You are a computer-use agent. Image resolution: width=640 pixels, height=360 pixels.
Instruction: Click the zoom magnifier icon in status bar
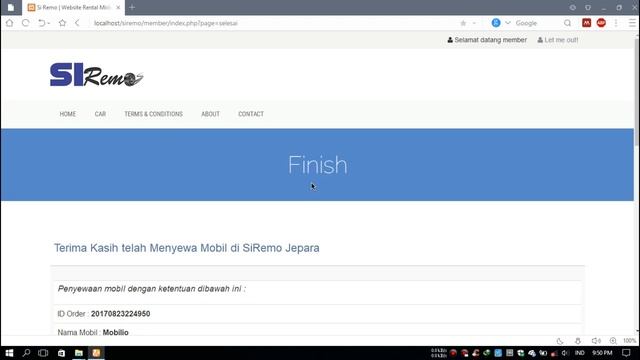[613, 341]
